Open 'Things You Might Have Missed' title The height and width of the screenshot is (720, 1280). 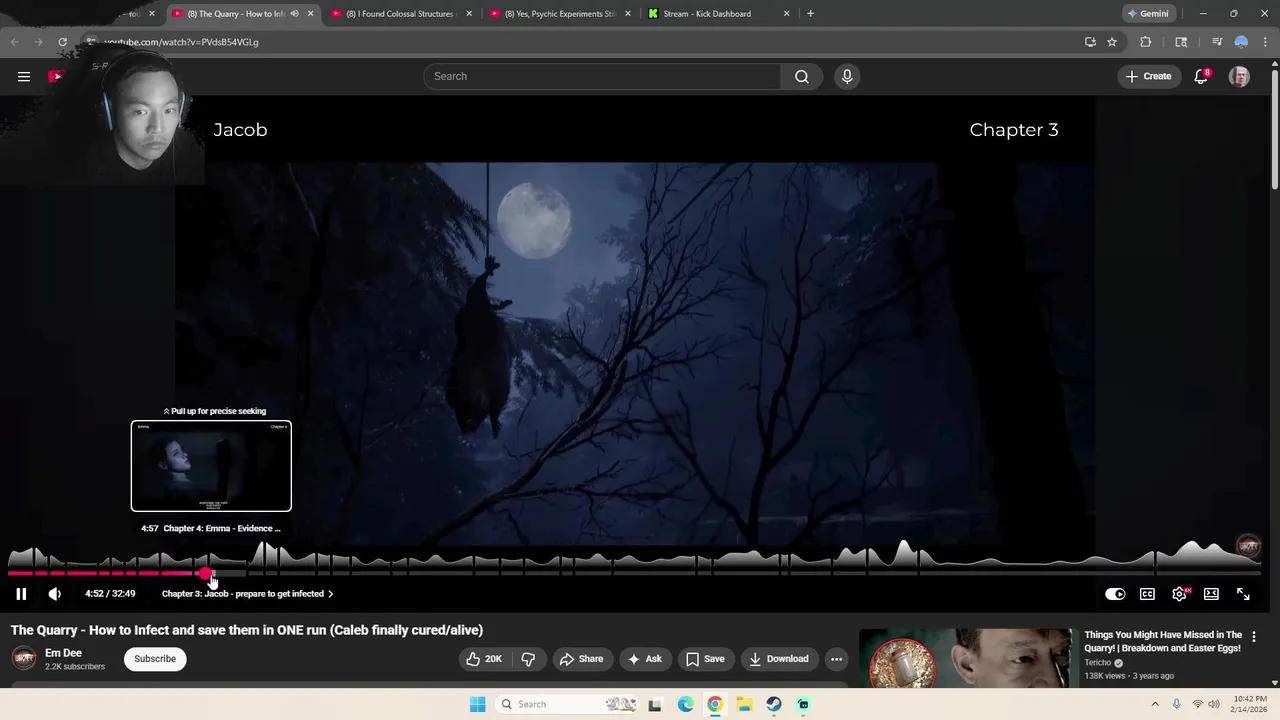click(x=1163, y=641)
